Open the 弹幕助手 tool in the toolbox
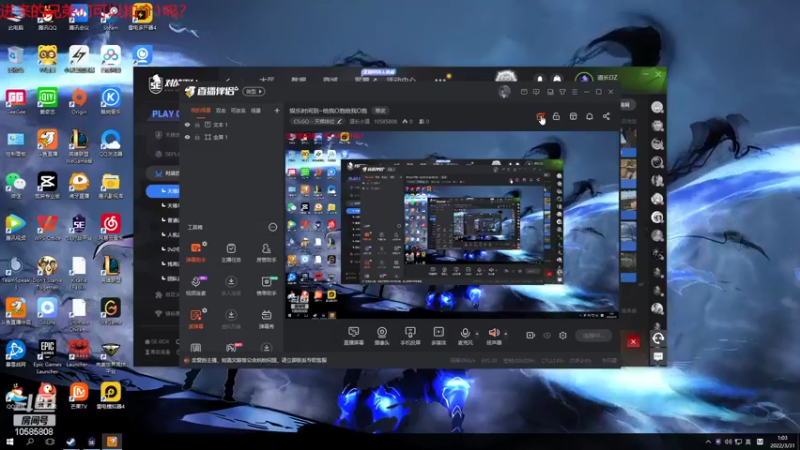The height and width of the screenshot is (450, 800). pos(196,252)
